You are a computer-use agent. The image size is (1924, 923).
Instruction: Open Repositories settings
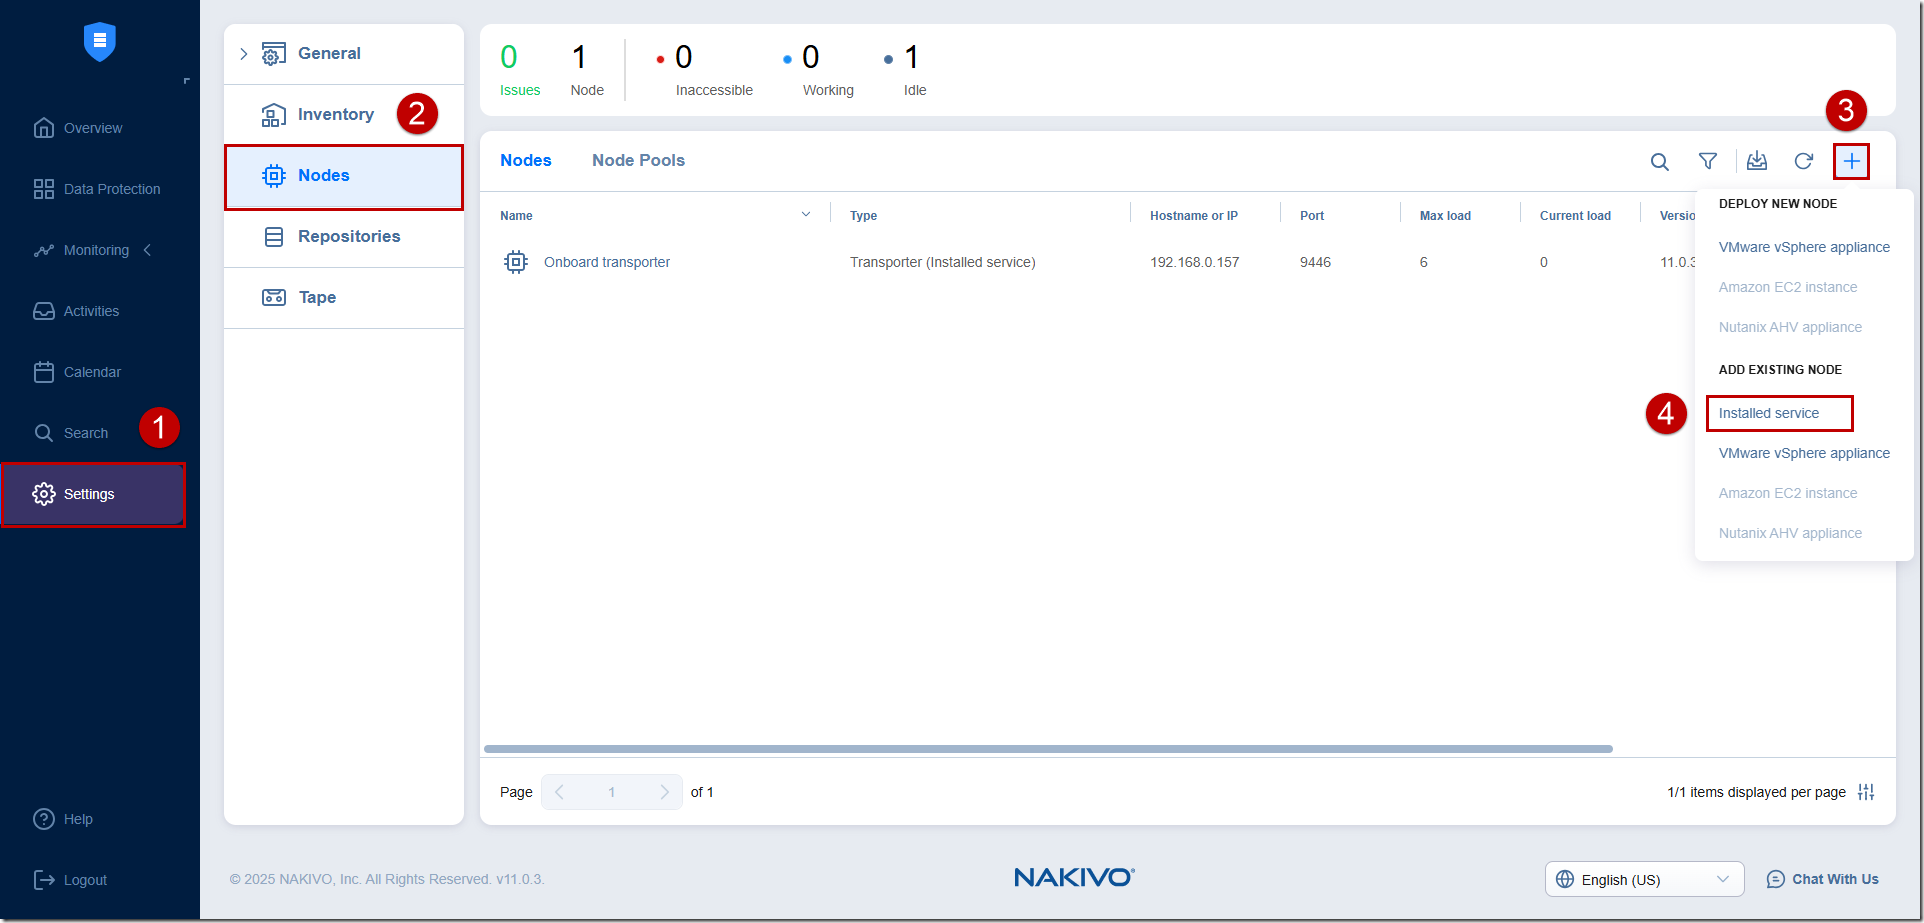(349, 237)
